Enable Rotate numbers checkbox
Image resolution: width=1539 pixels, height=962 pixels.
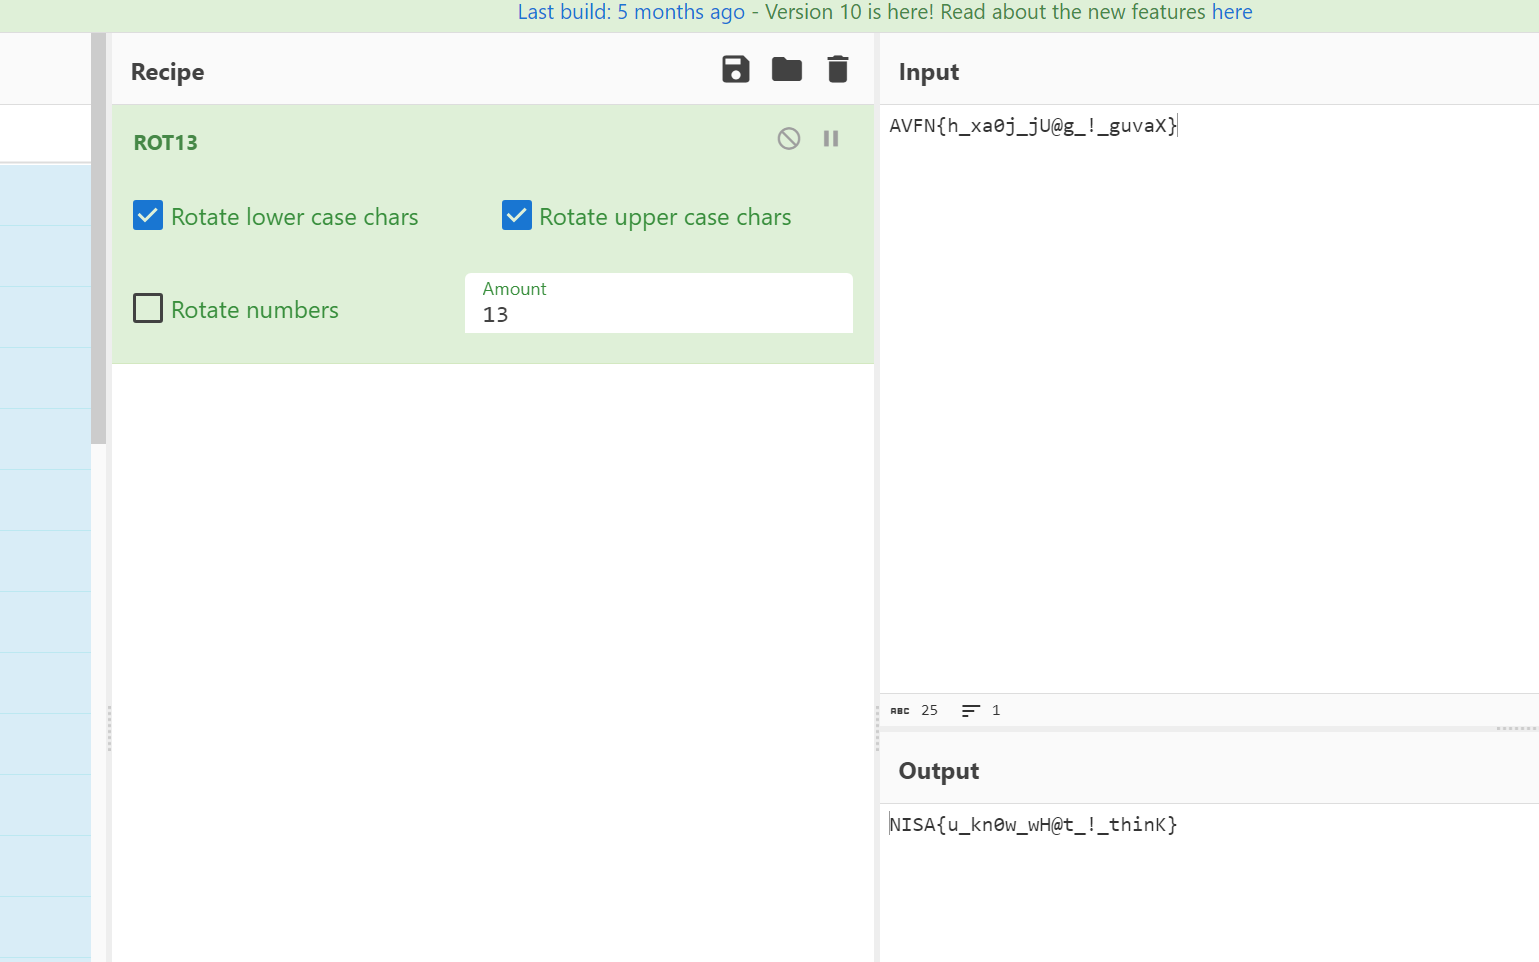pyautogui.click(x=148, y=308)
